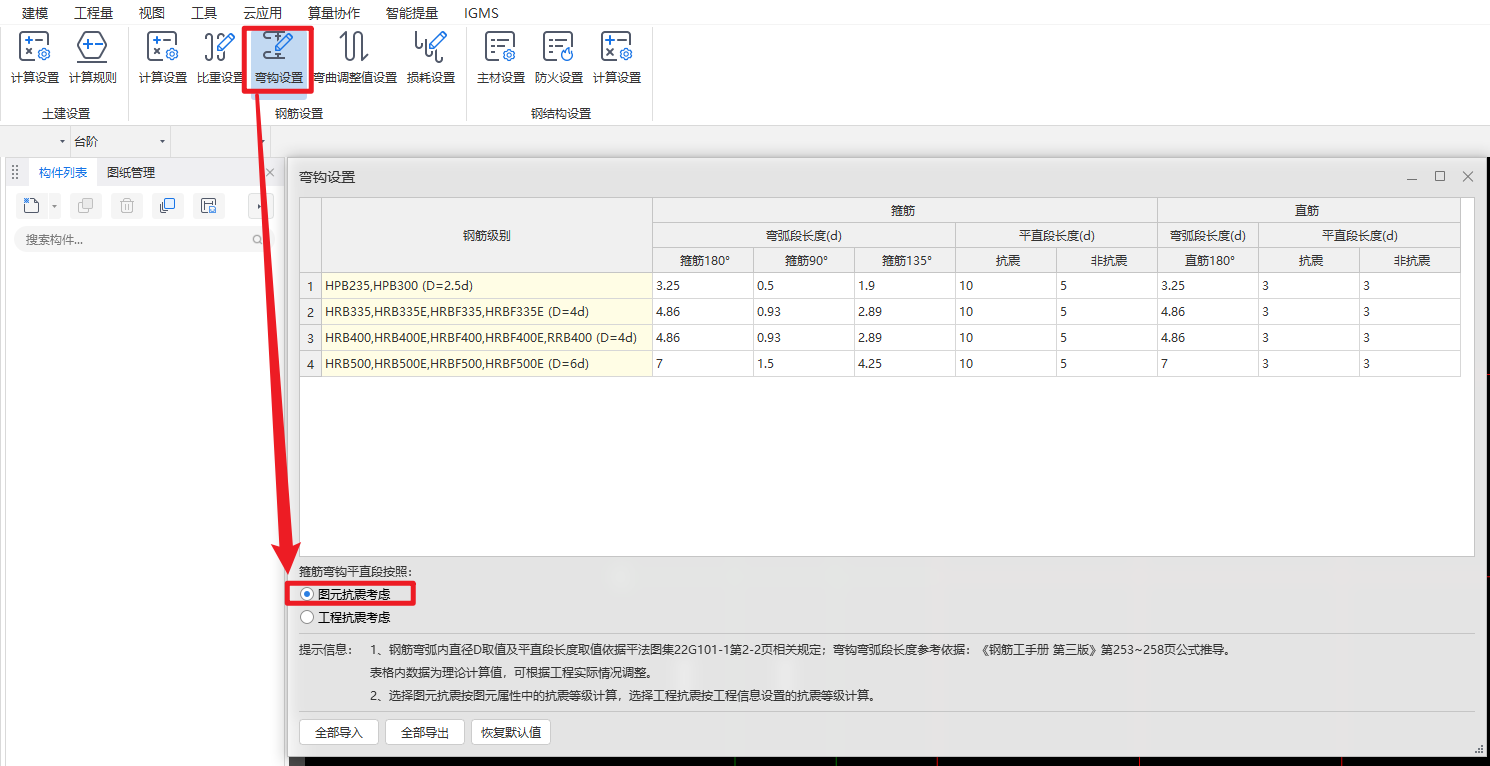Viewport: 1490px width, 766px height.
Task: Click the new component icon
Action: [x=32, y=206]
